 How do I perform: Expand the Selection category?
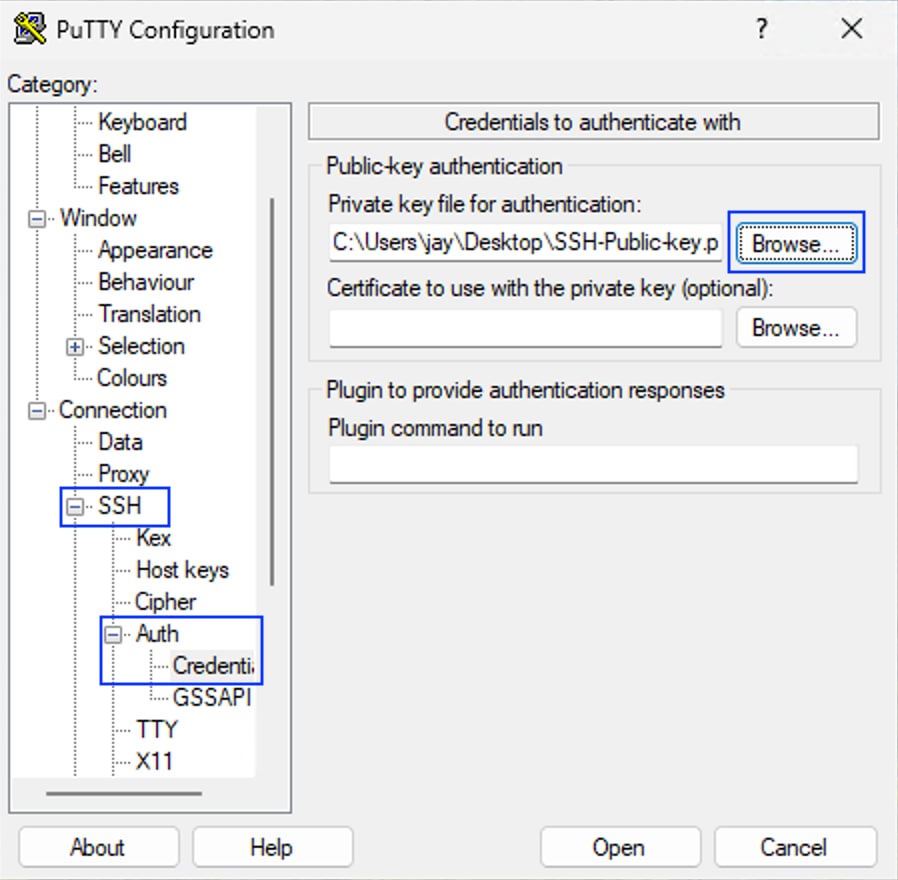75,346
